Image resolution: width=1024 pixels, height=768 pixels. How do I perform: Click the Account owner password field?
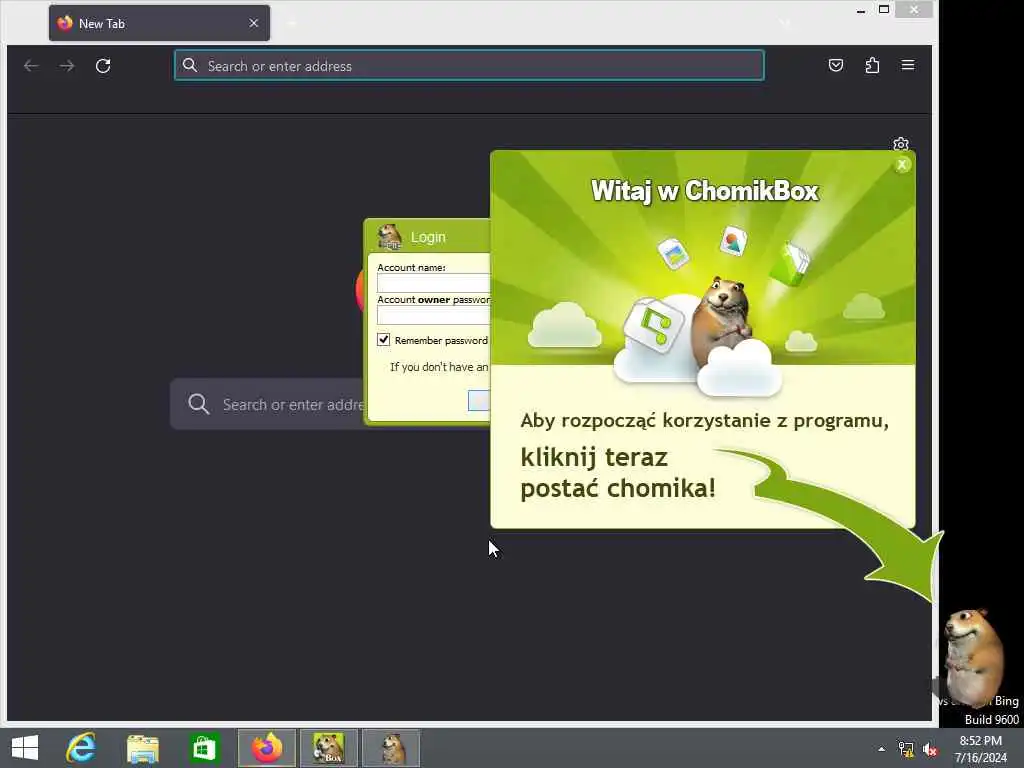pyautogui.click(x=433, y=315)
